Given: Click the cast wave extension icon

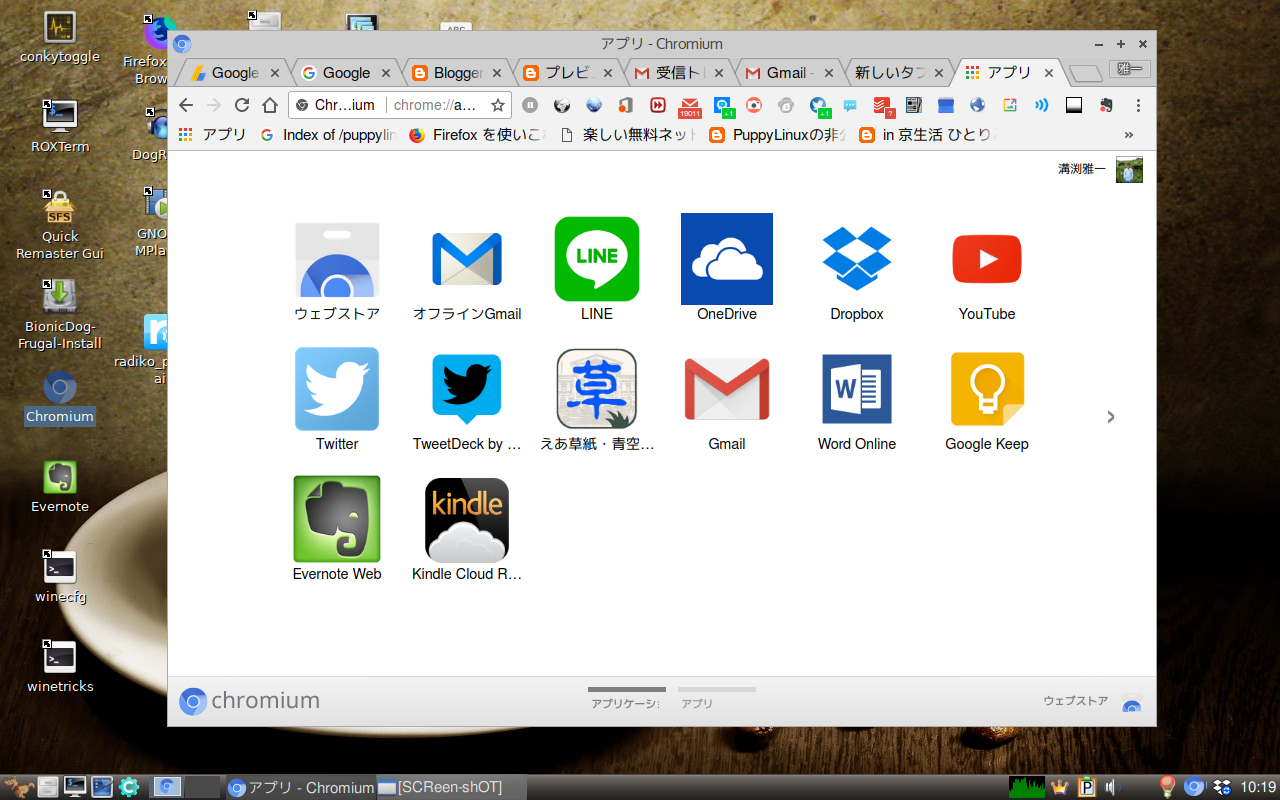Looking at the screenshot, I should coord(1042,105).
